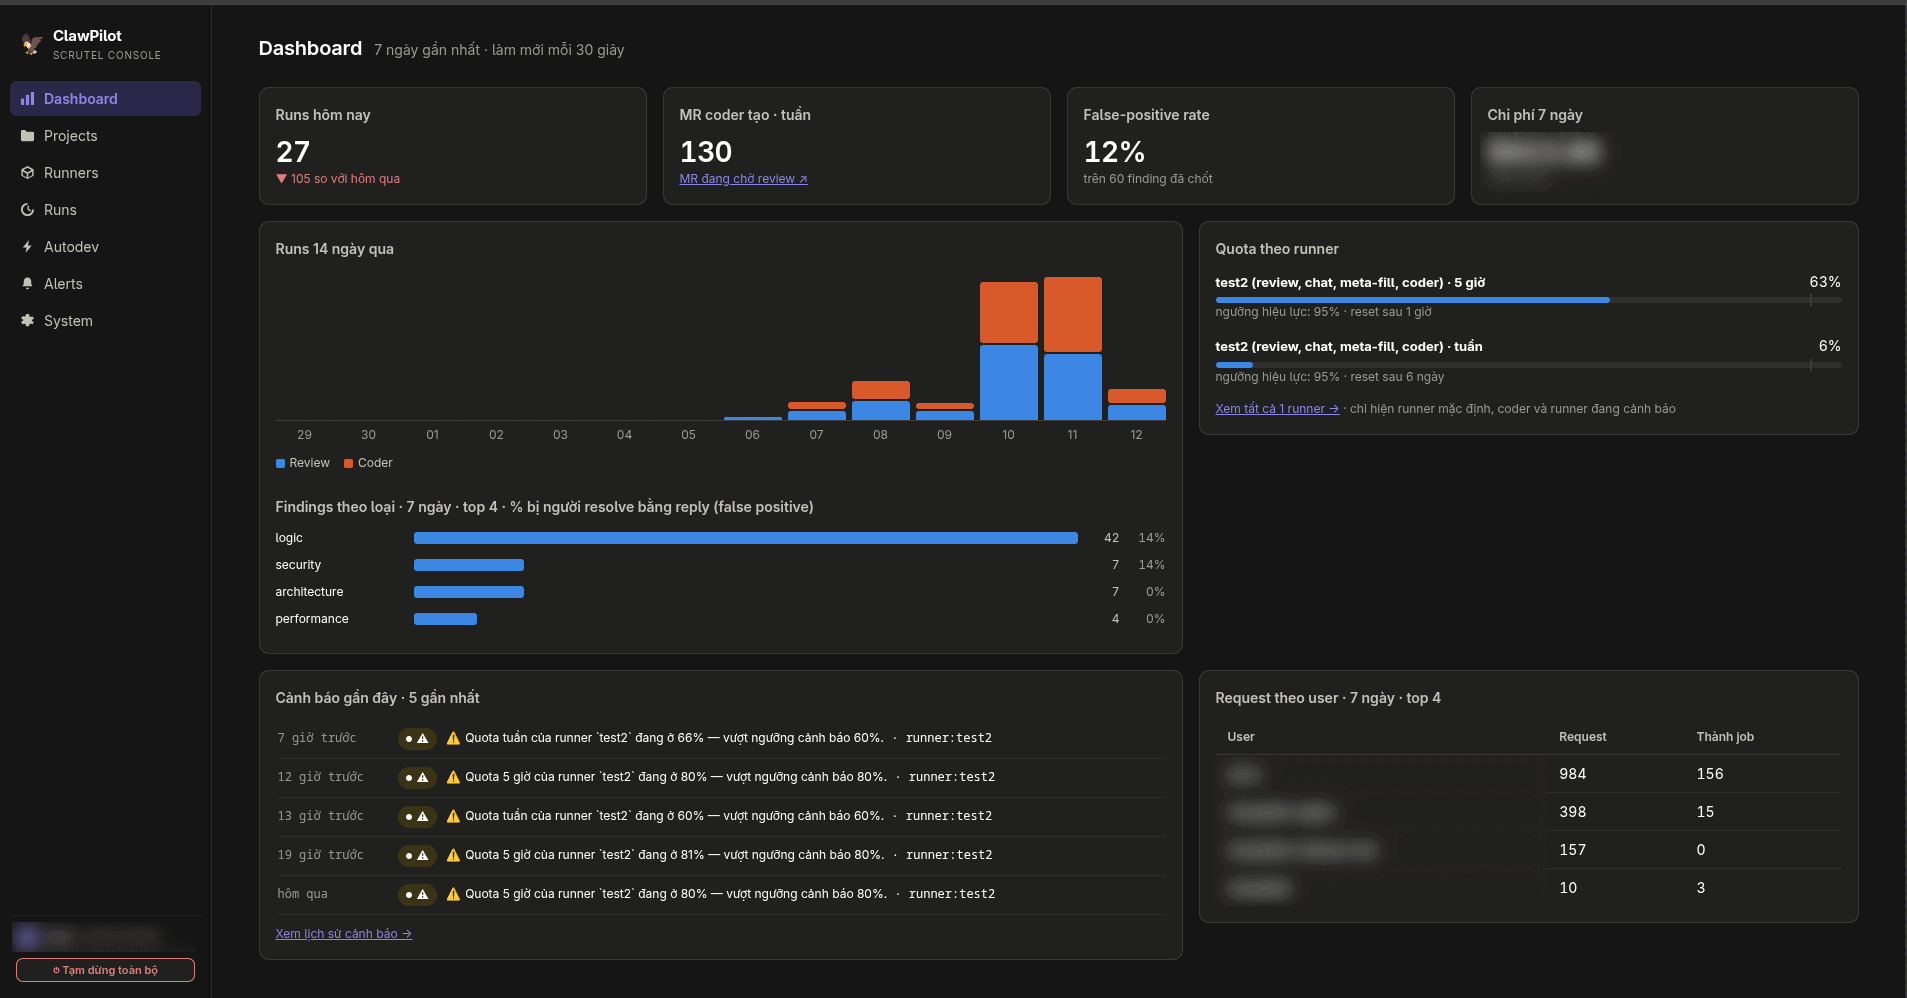Click the warning badge on the '19 giờ trước' alert

[x=417, y=856]
